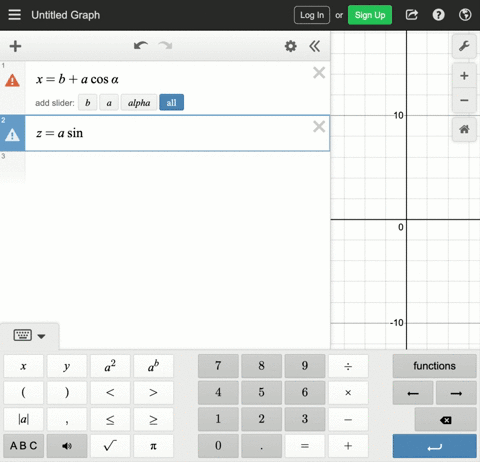The image size is (480, 462).
Task: Toggle the warning icon on expression 1
Action: click(12, 81)
